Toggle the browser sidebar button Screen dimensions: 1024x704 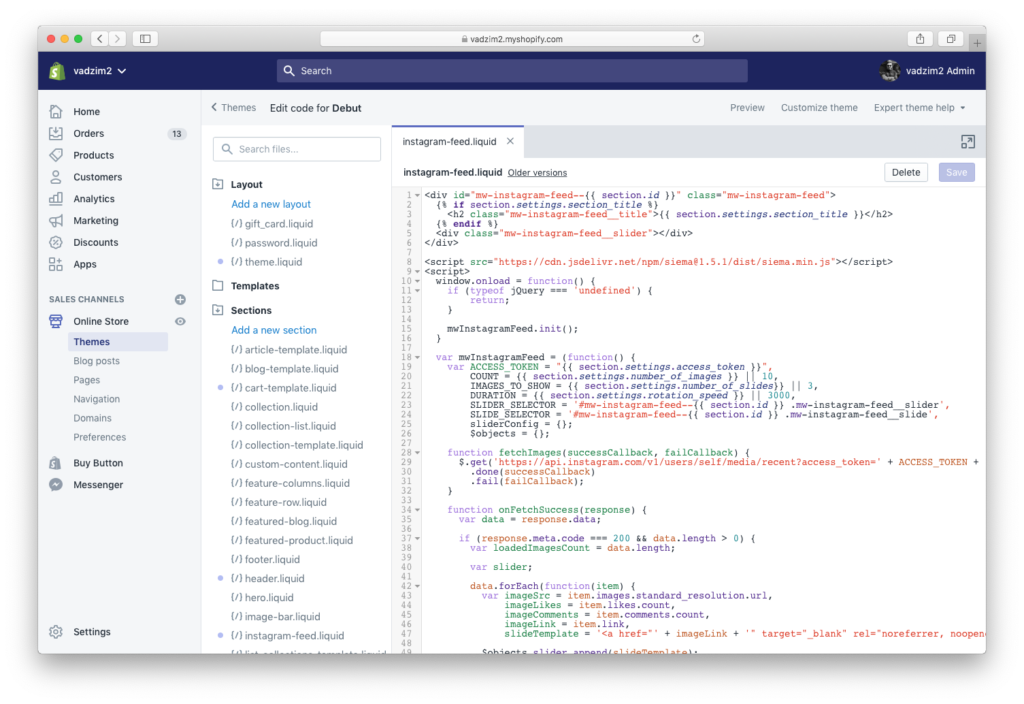(x=146, y=39)
